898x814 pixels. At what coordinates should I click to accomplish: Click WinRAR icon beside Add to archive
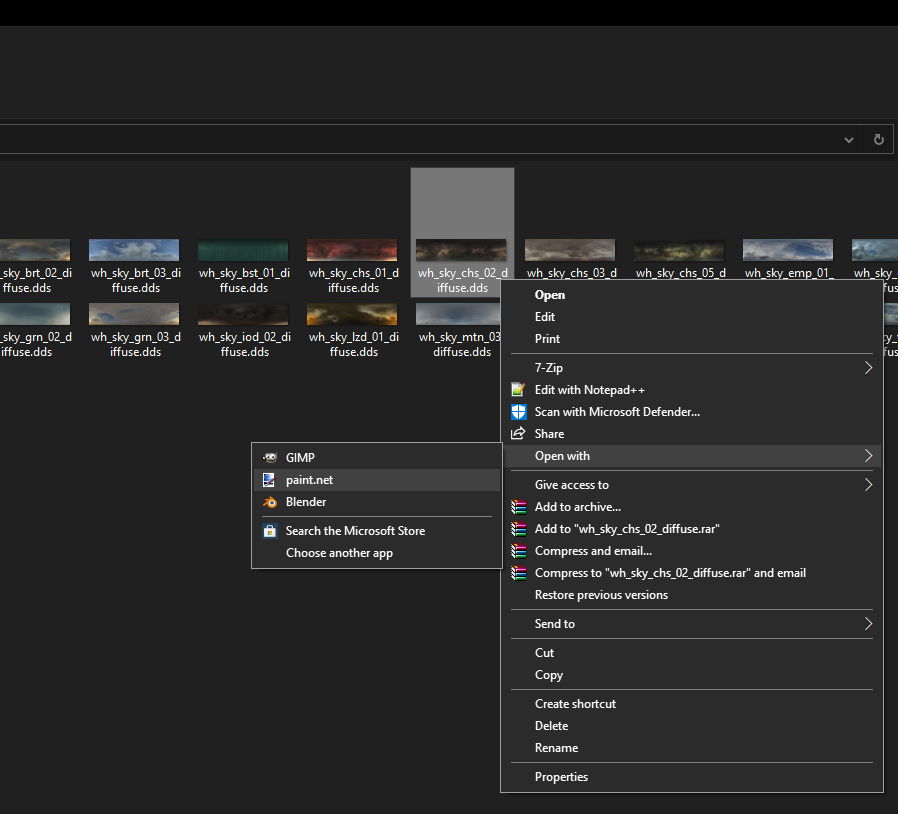tap(519, 507)
